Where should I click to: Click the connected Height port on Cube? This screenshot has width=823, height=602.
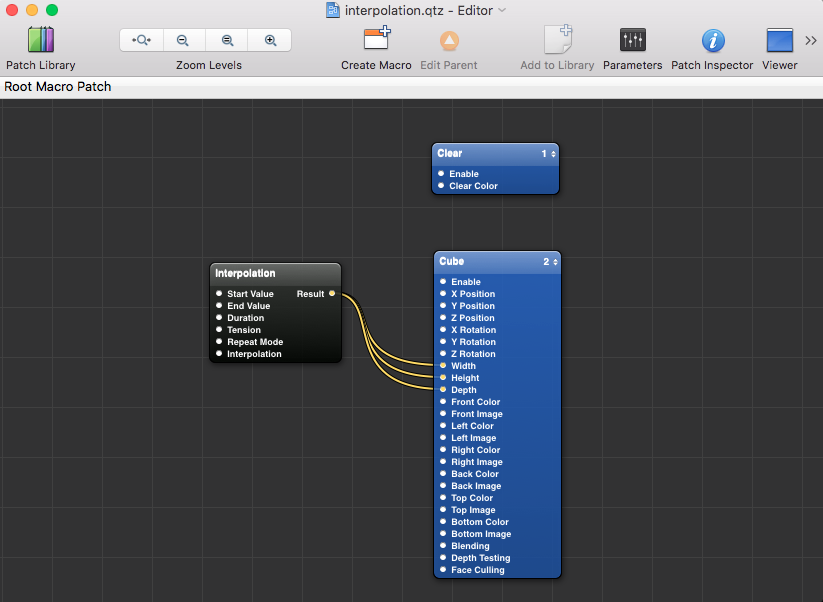443,377
